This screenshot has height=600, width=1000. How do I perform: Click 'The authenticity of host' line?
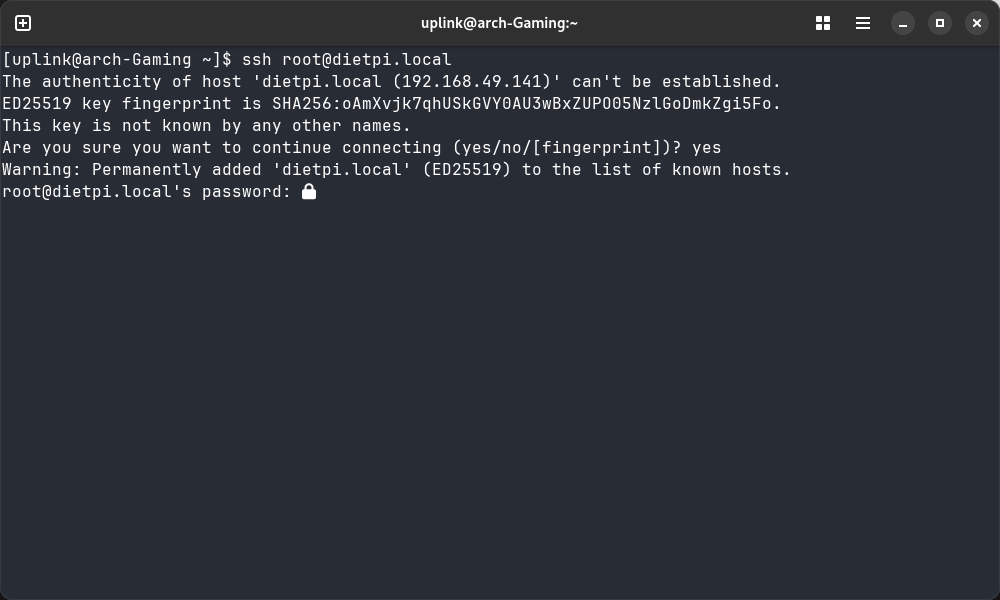[391, 82]
